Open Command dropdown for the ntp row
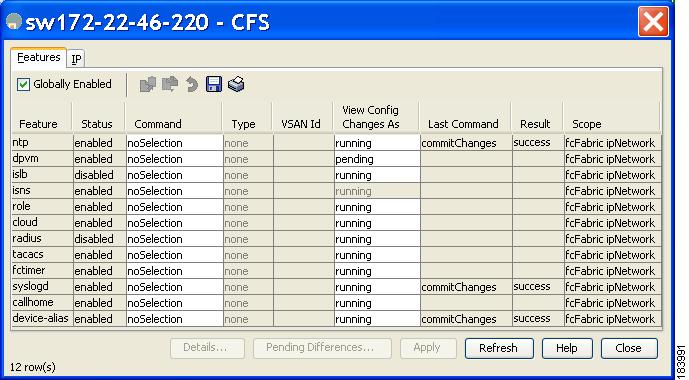Image resolution: width=689 pixels, height=380 pixels. point(174,143)
